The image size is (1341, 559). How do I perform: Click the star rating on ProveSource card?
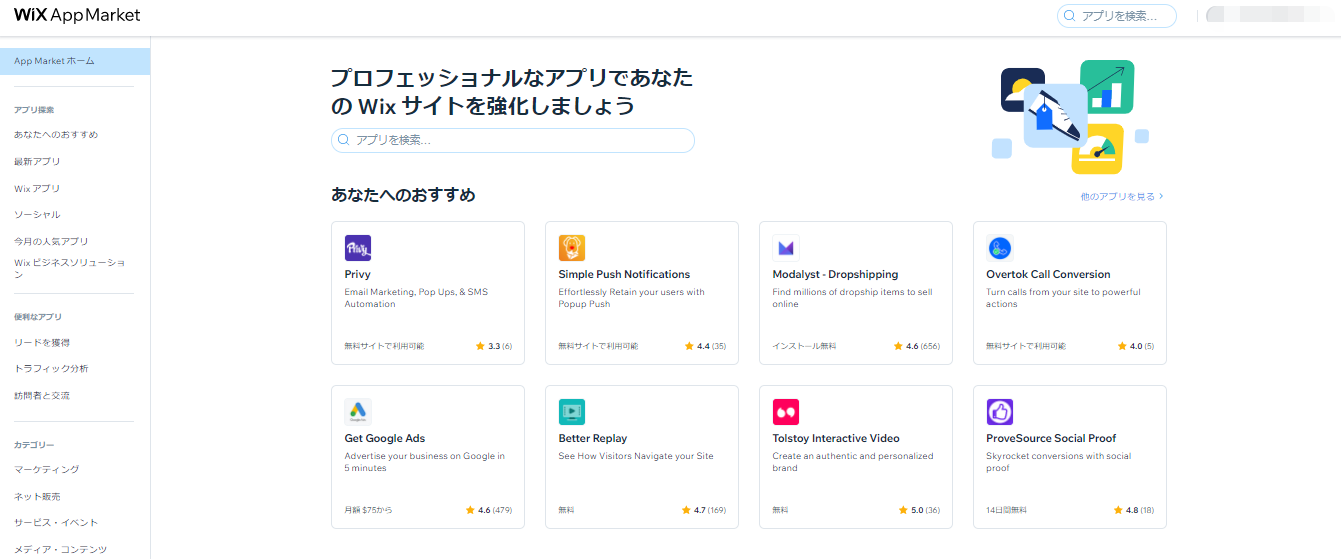pyautogui.click(x=1133, y=510)
